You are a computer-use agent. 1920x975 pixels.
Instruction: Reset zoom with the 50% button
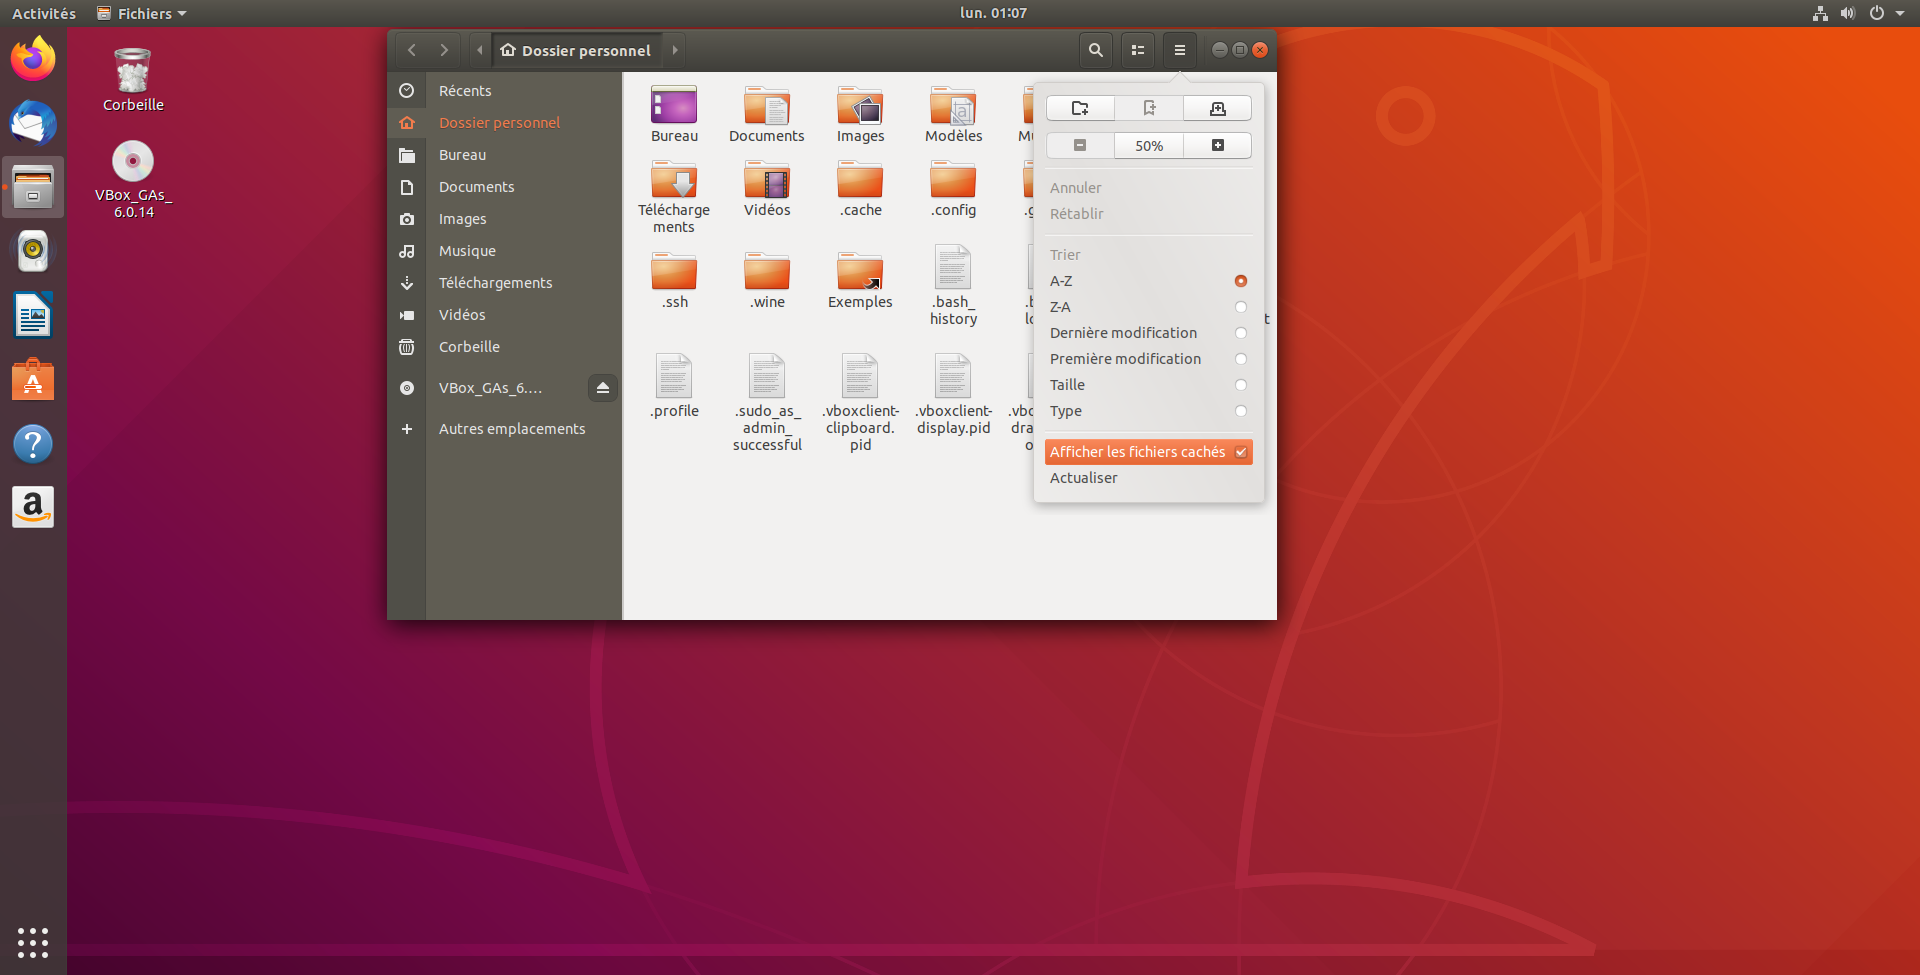[x=1149, y=145]
